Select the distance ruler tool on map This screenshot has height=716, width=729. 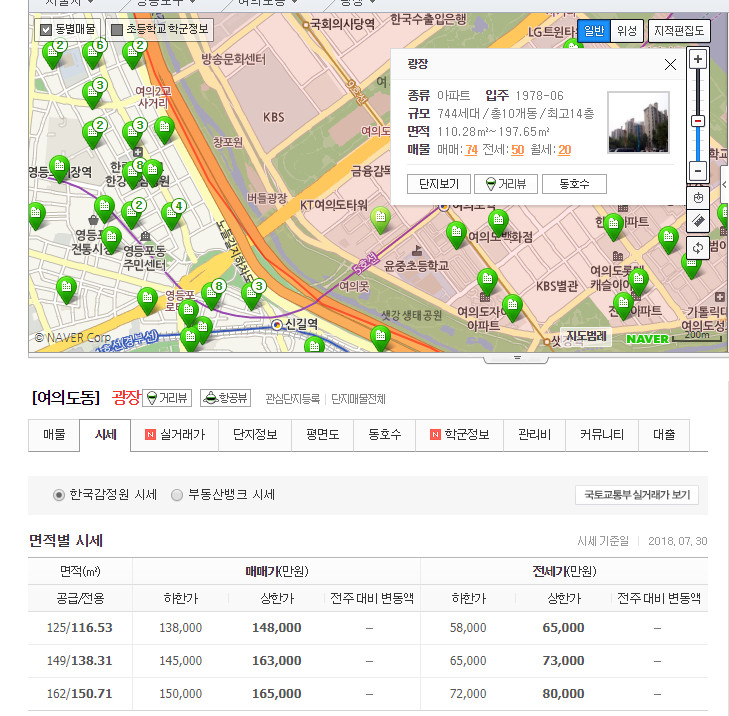pos(698,221)
